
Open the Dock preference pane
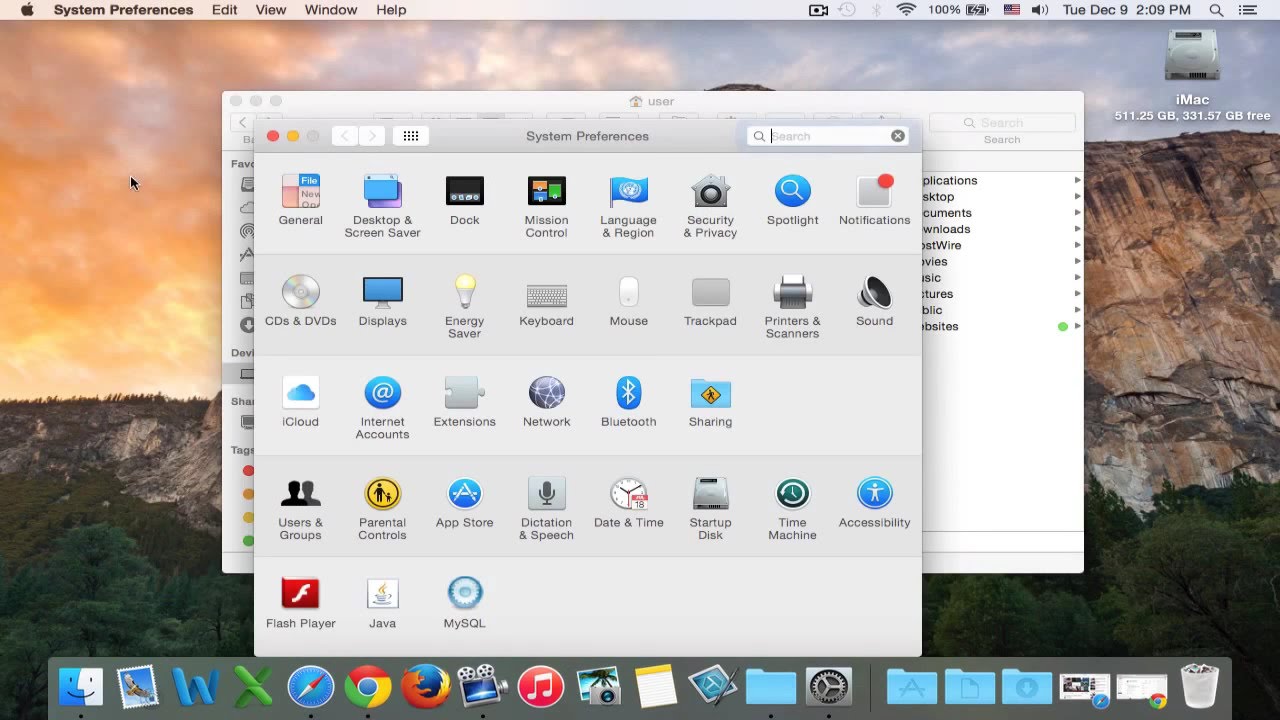pyautogui.click(x=464, y=200)
